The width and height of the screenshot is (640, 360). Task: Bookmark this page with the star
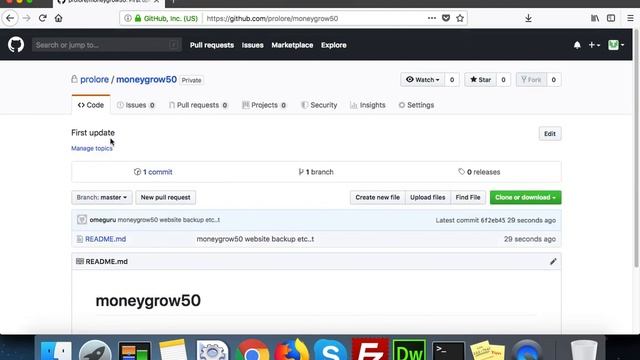tap(460, 18)
